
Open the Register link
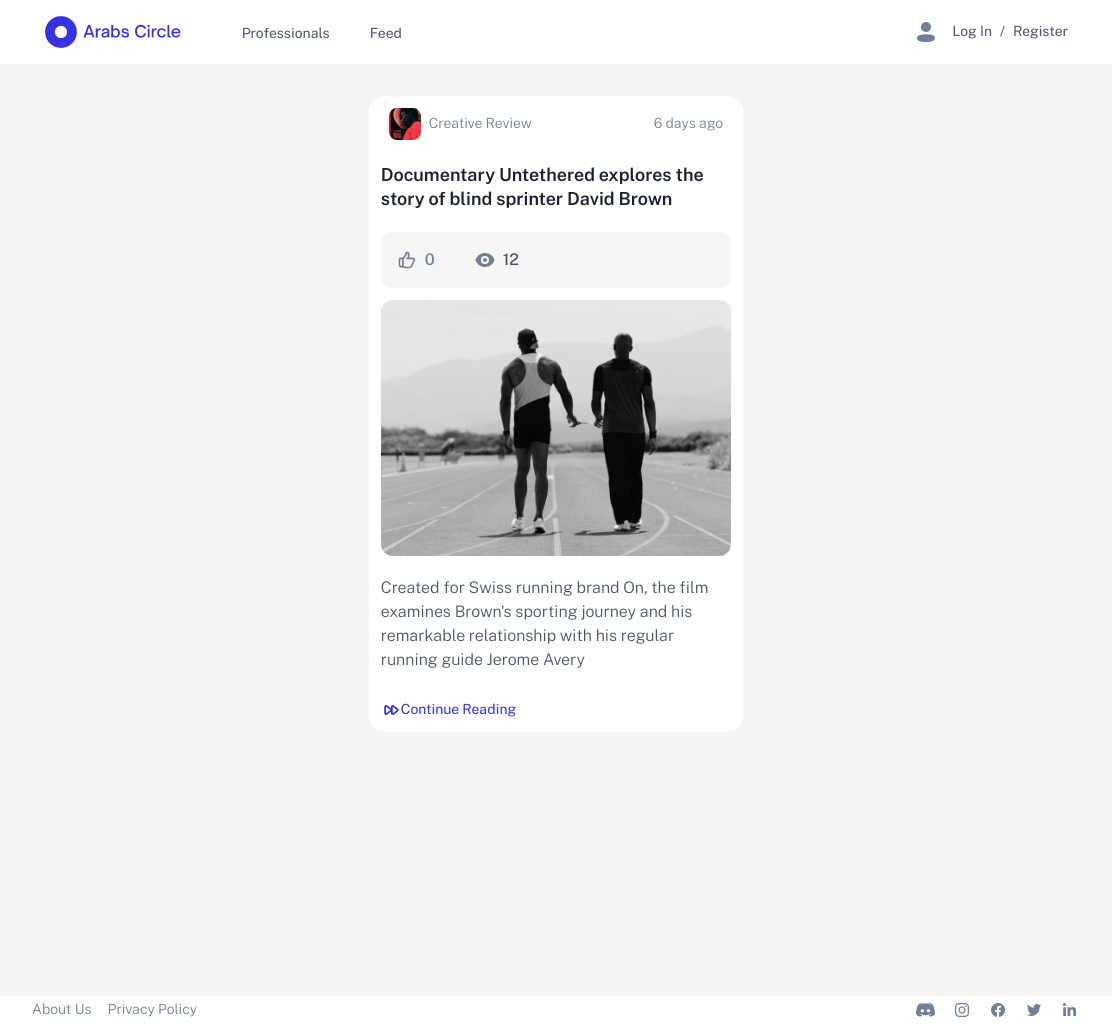pos(1040,31)
